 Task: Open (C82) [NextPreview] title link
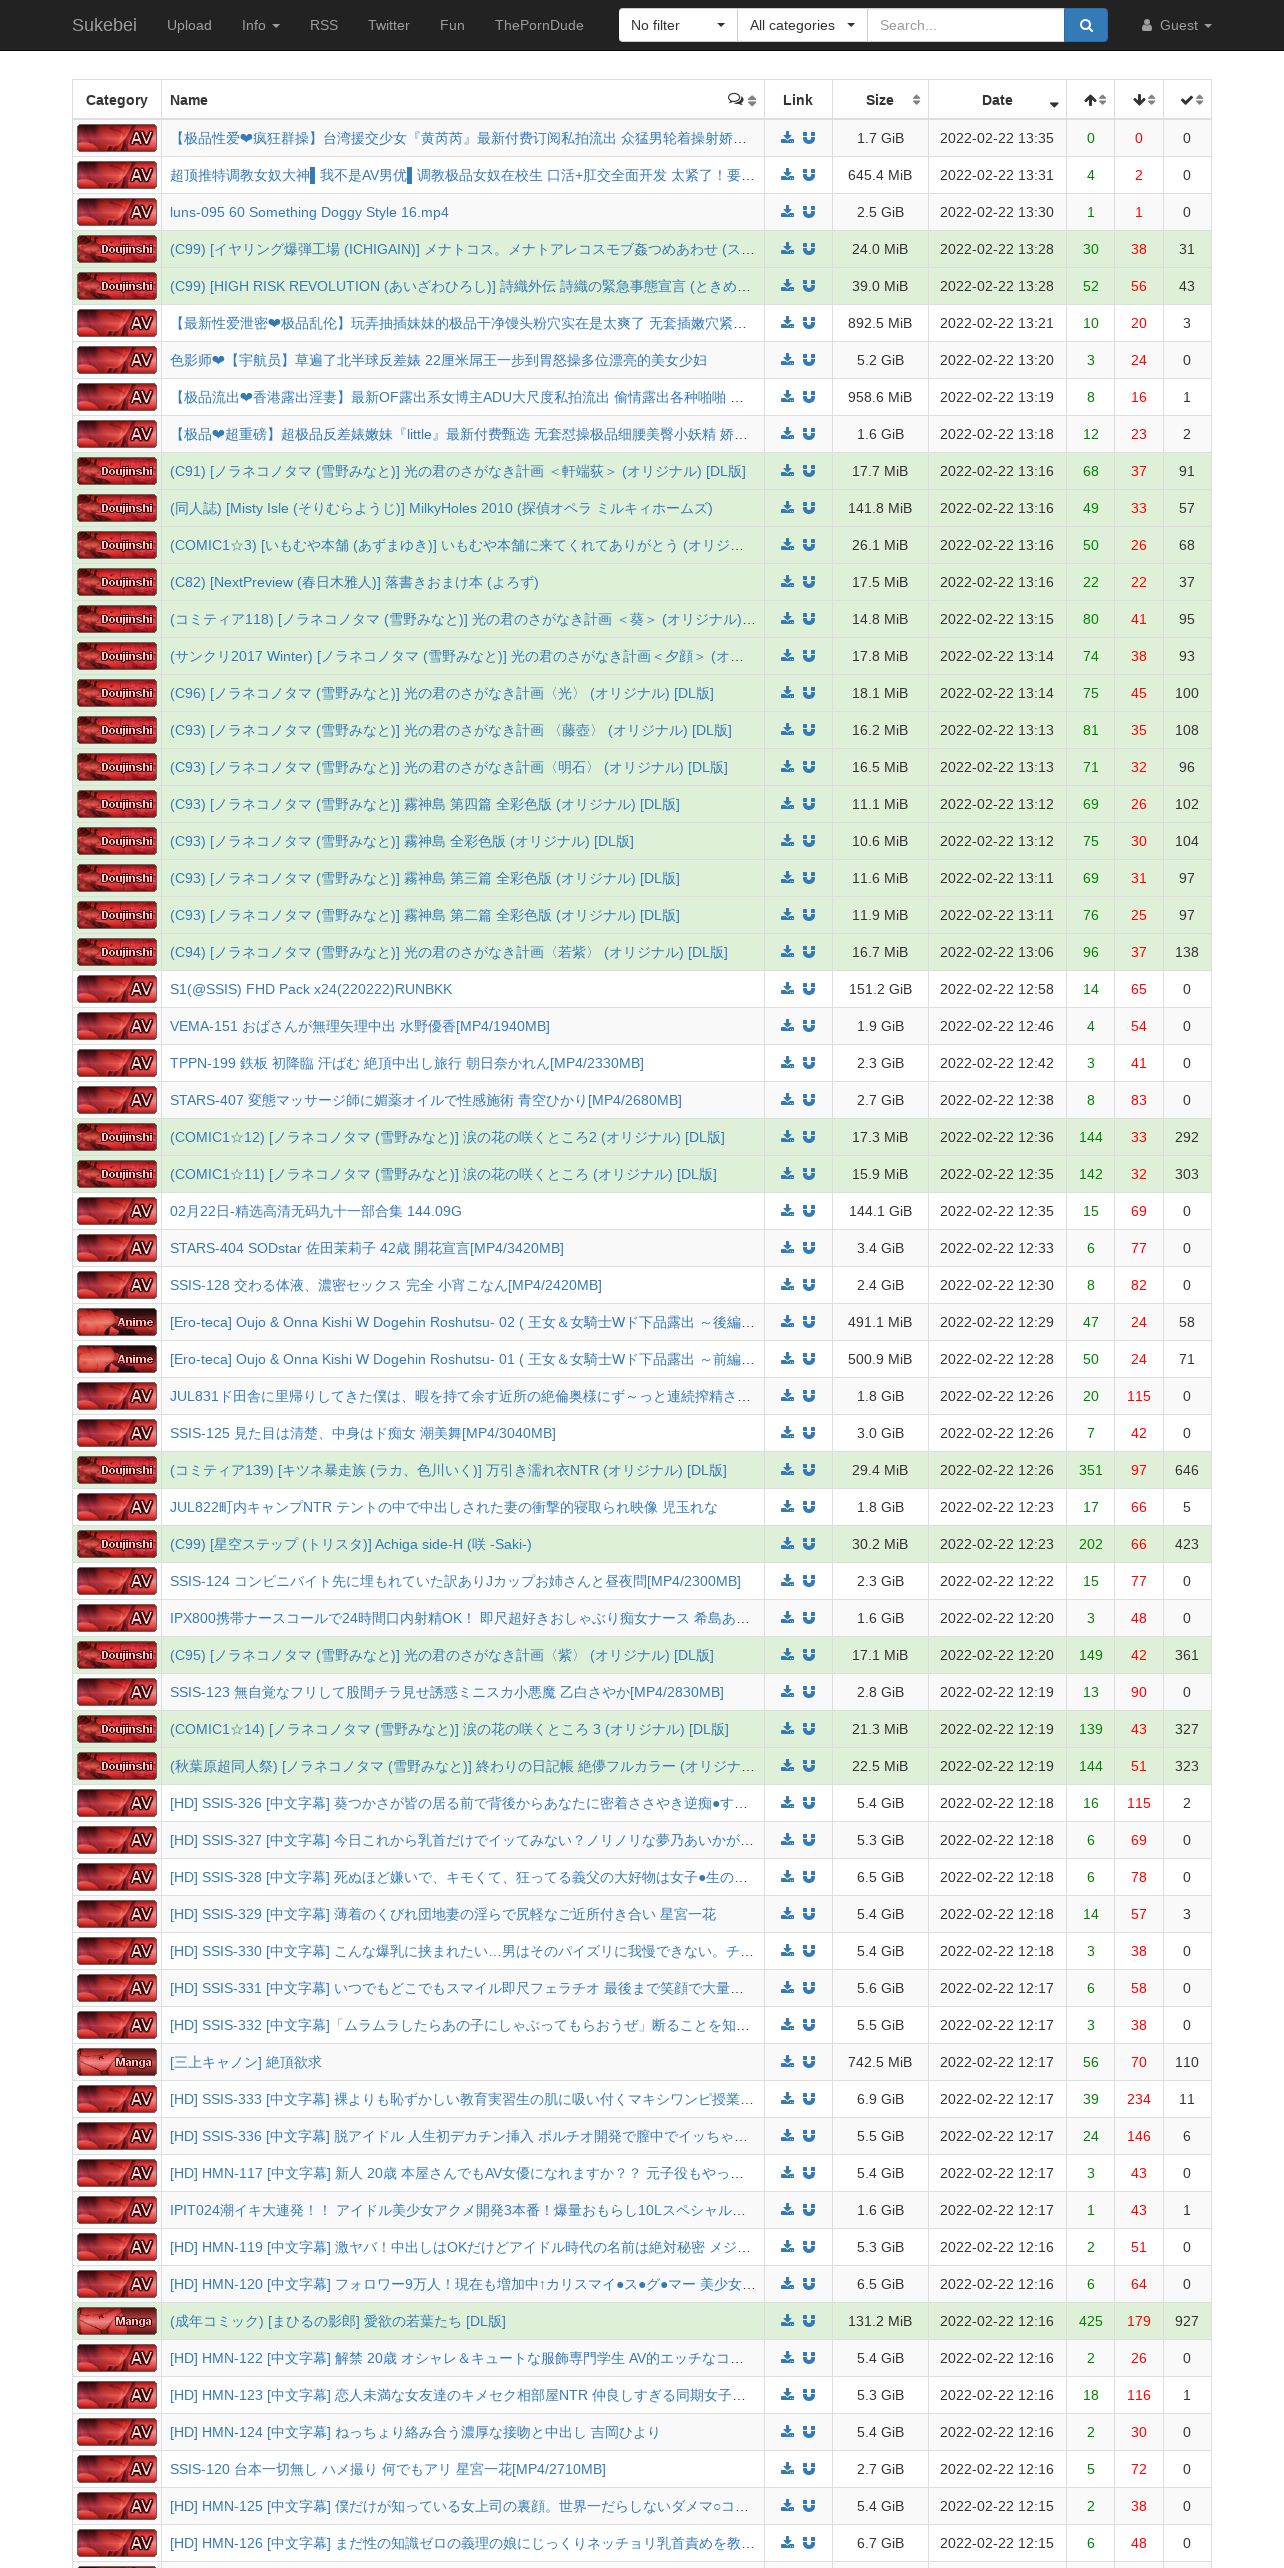point(354,582)
